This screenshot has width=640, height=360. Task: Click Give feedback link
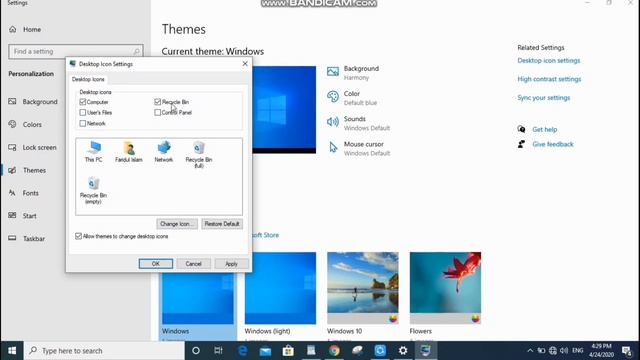[x=553, y=144]
